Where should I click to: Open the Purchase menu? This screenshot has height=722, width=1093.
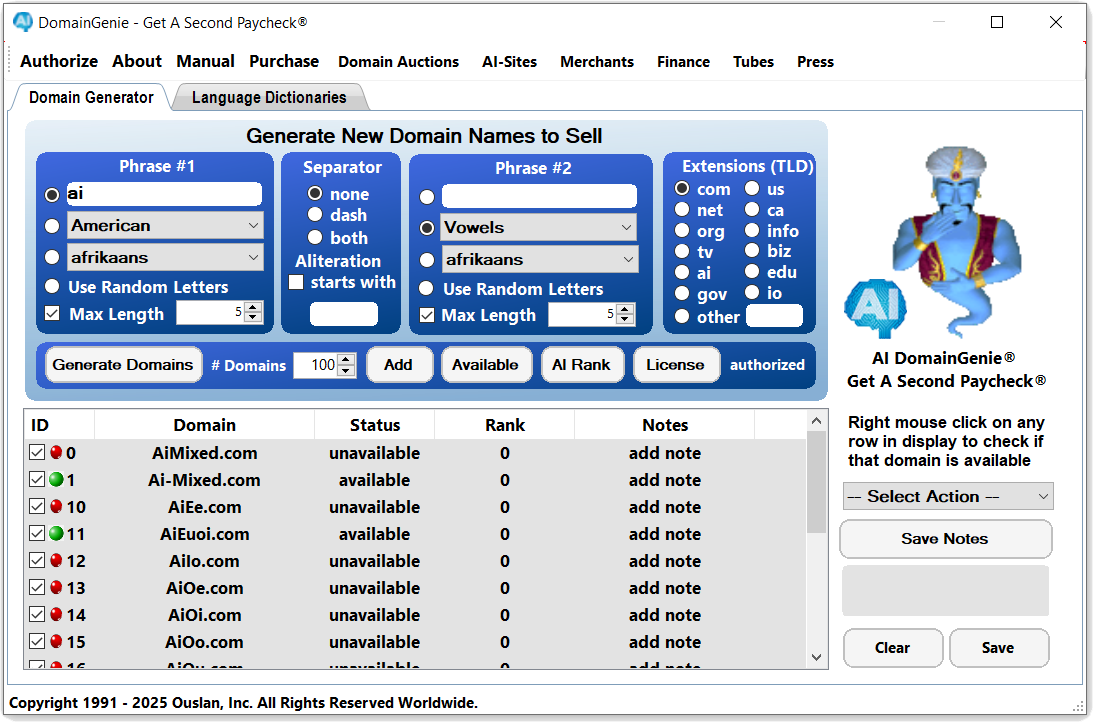284,61
